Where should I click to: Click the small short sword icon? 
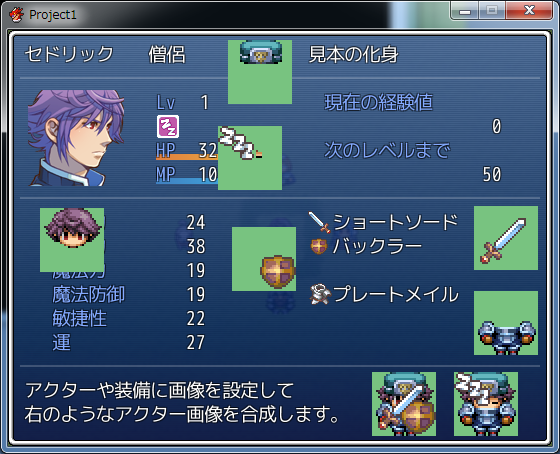click(319, 222)
